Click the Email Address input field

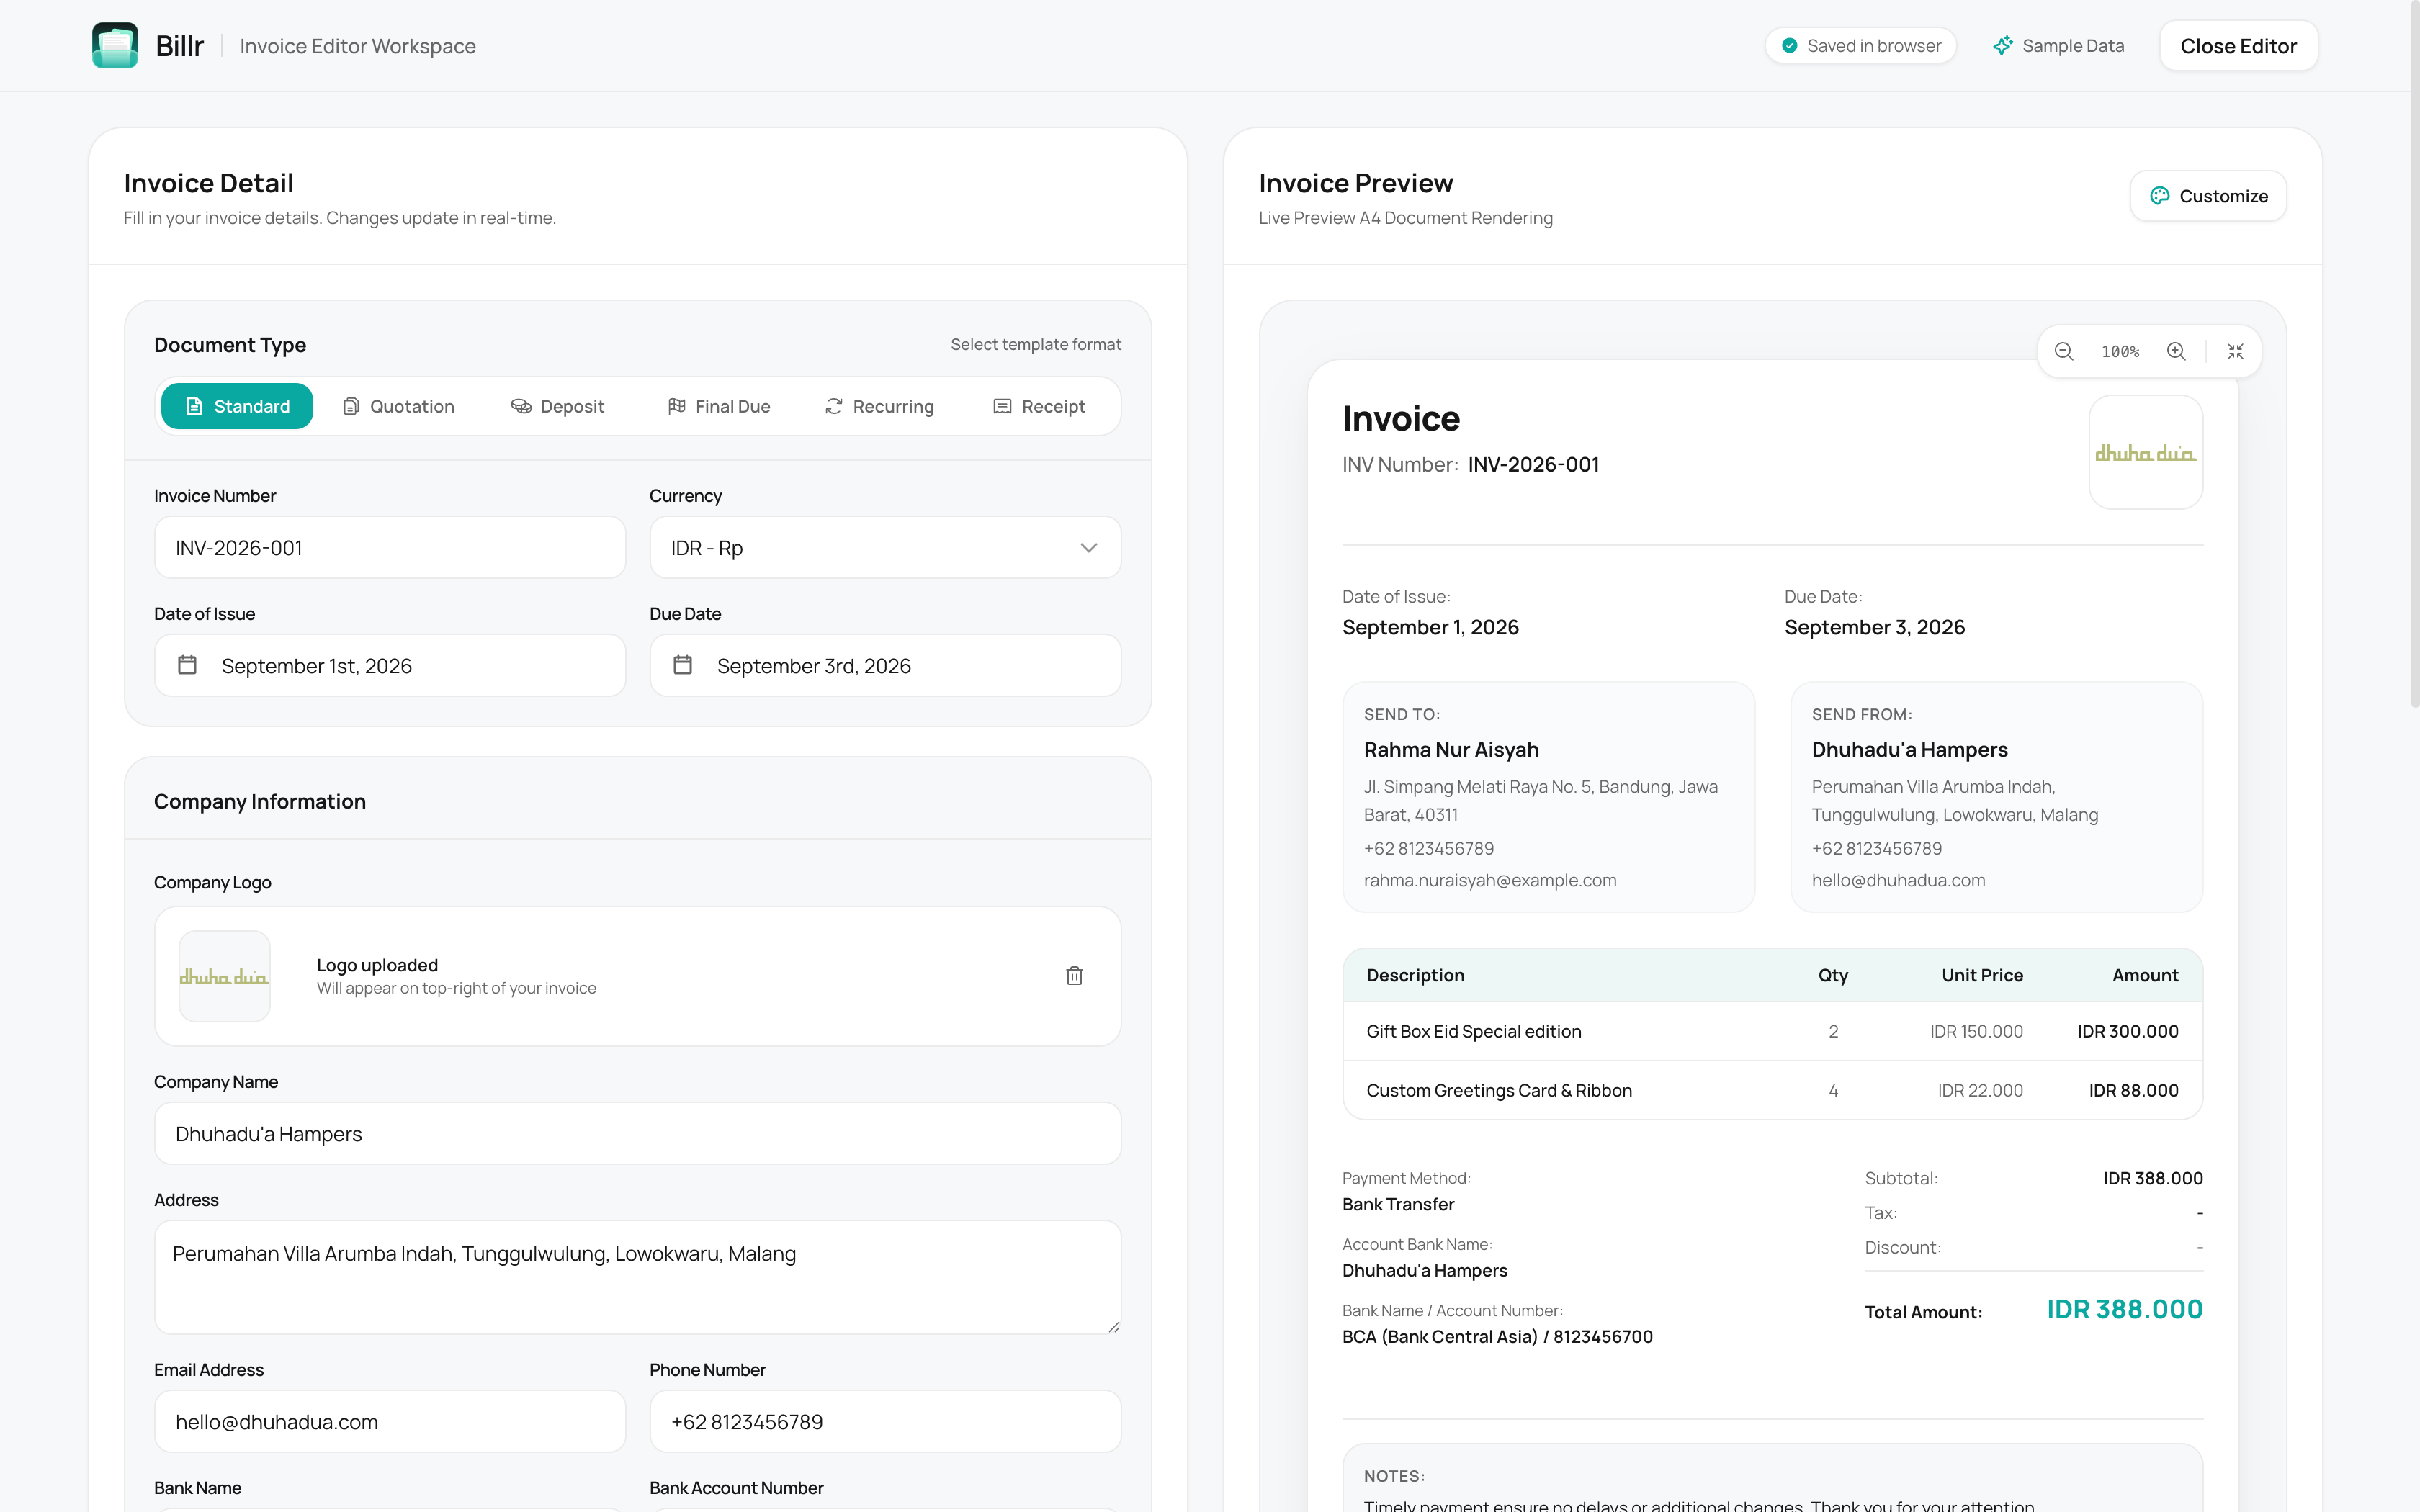tap(390, 1421)
